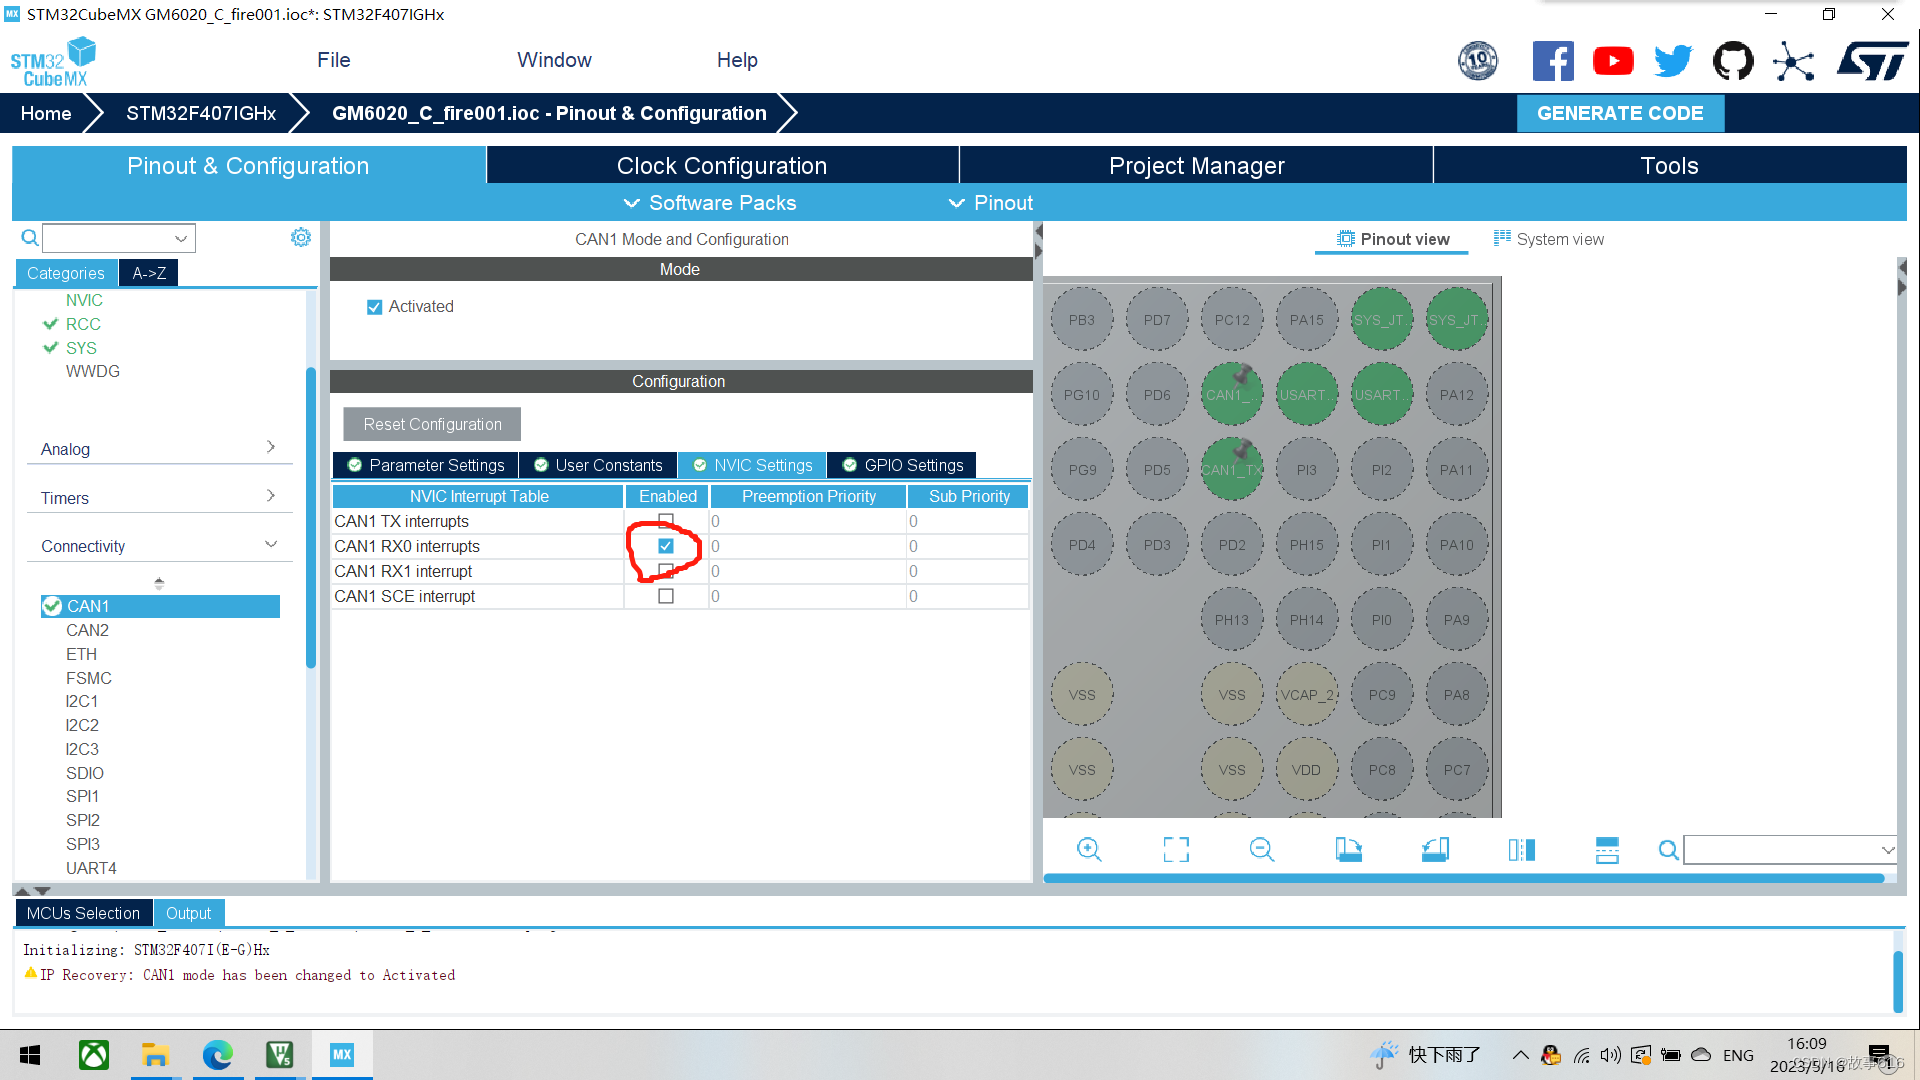Flip pinout horizontally icon
1920x1080 pixels.
(x=1521, y=850)
